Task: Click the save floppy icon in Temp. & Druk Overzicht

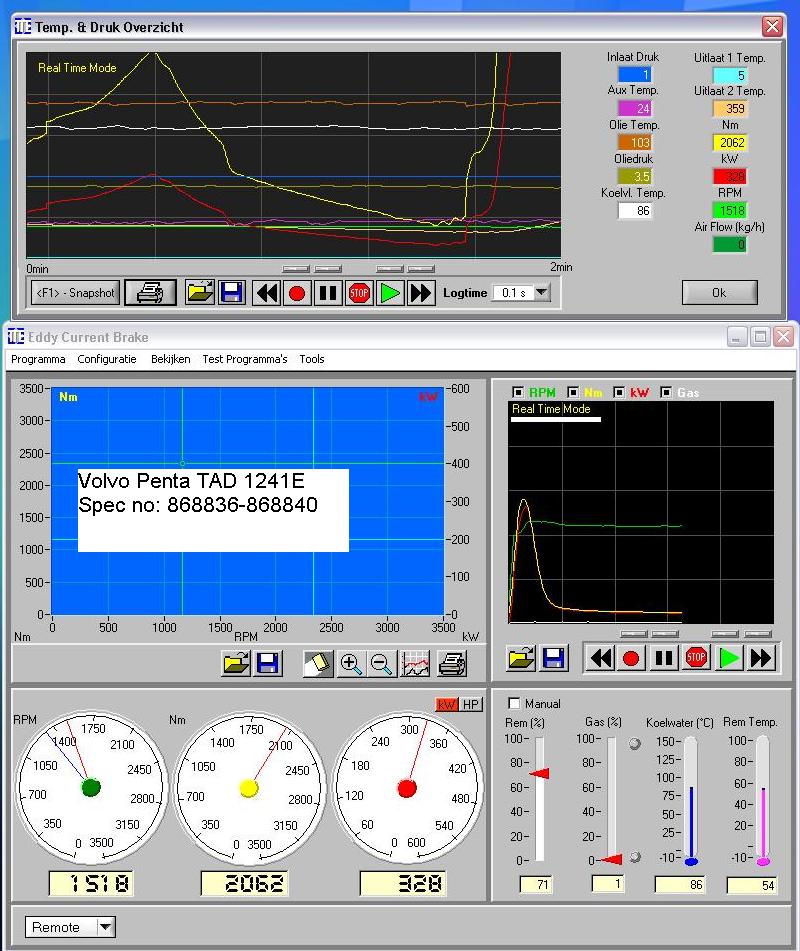Action: [x=232, y=293]
